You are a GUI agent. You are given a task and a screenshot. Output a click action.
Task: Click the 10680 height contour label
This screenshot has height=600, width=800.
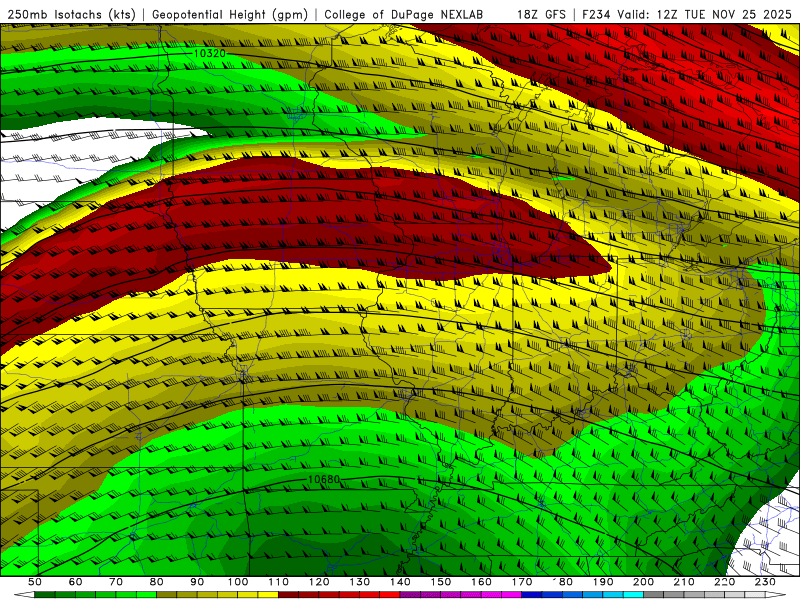324,480
